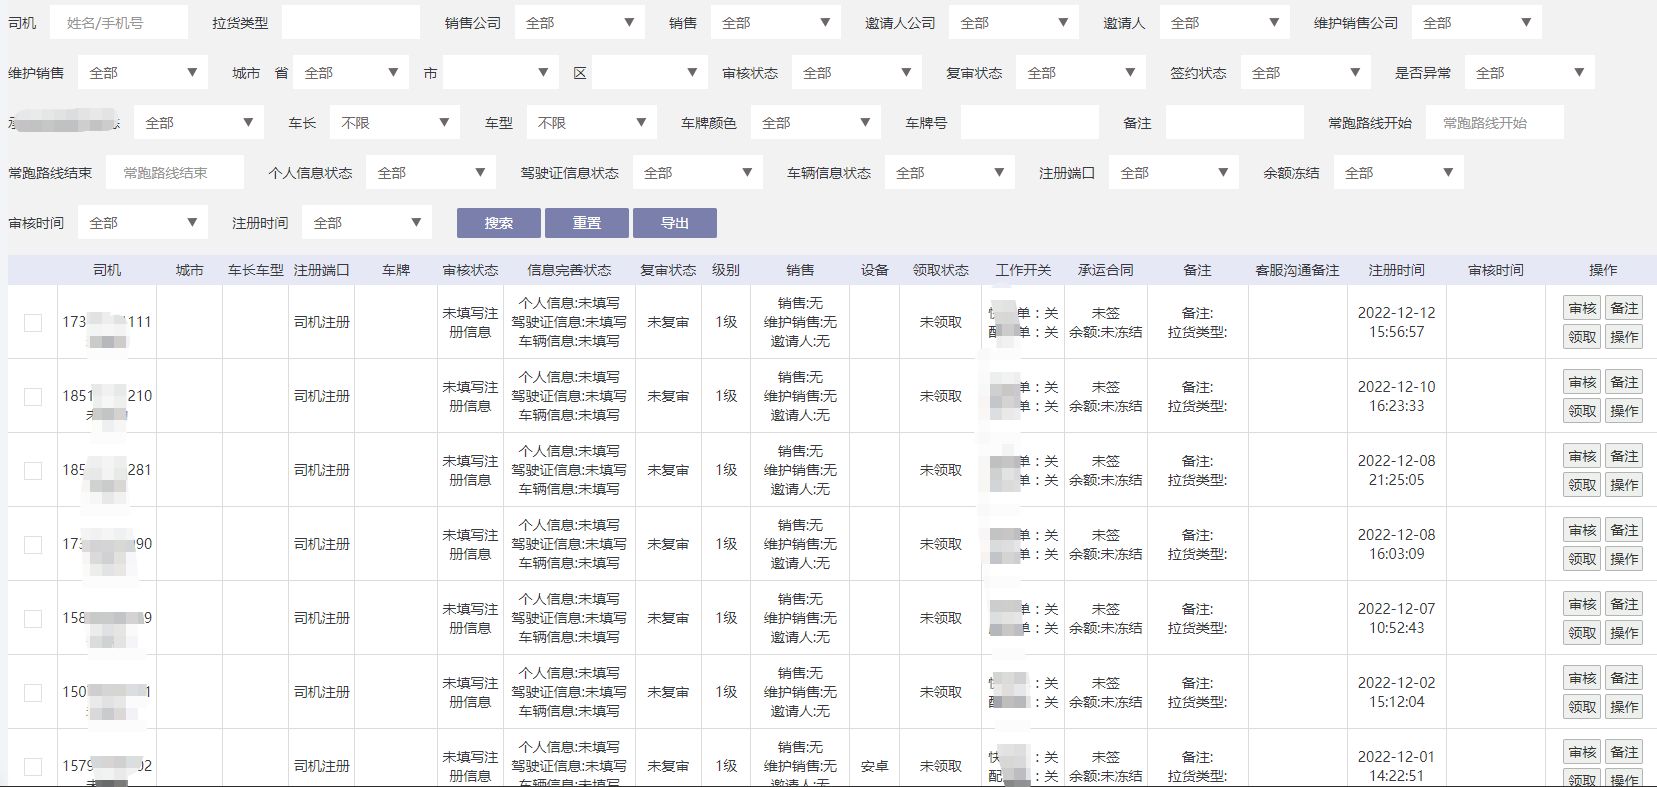Screen dimensions: 1657x787
Task: Open the 余额冻结 dropdown
Action: click(1399, 172)
